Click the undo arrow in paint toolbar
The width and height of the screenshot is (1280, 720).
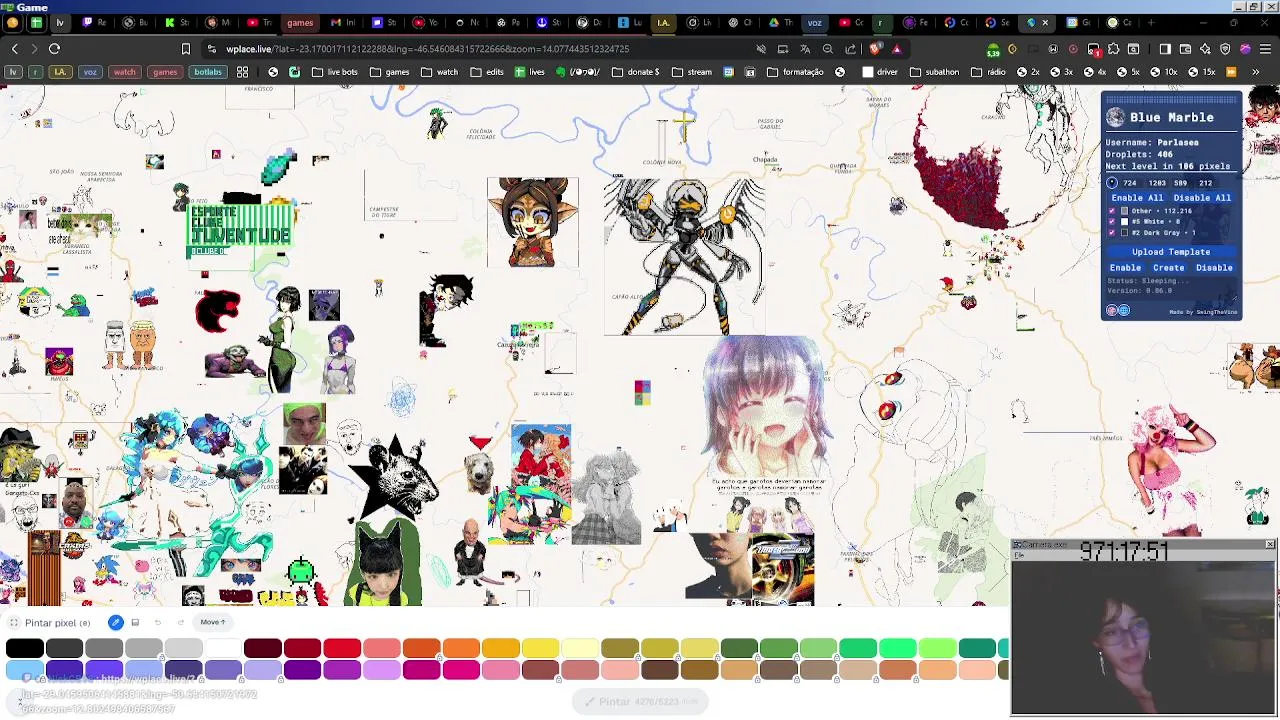[157, 623]
